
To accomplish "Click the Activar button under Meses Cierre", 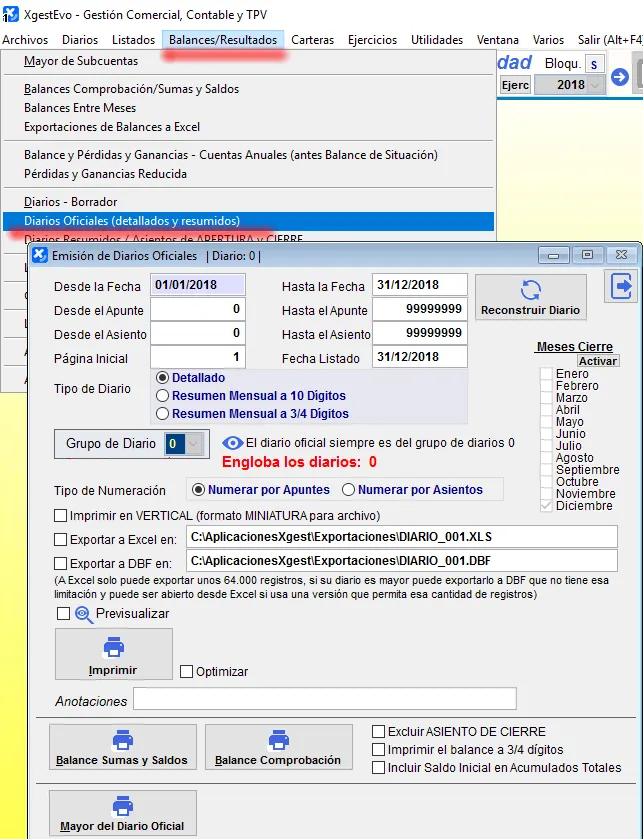I will [x=598, y=361].
